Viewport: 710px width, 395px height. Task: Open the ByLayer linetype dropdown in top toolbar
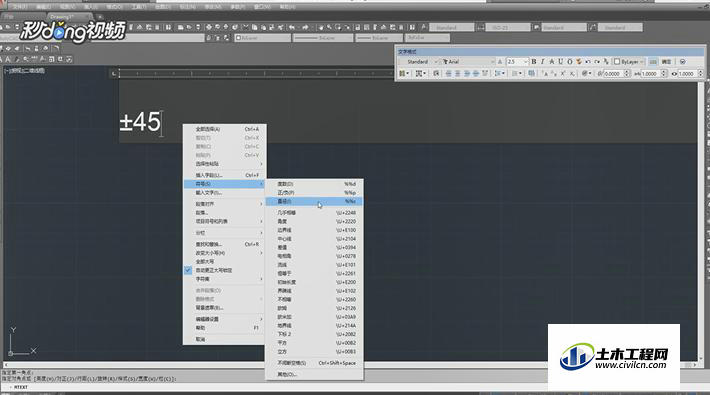tap(323, 38)
